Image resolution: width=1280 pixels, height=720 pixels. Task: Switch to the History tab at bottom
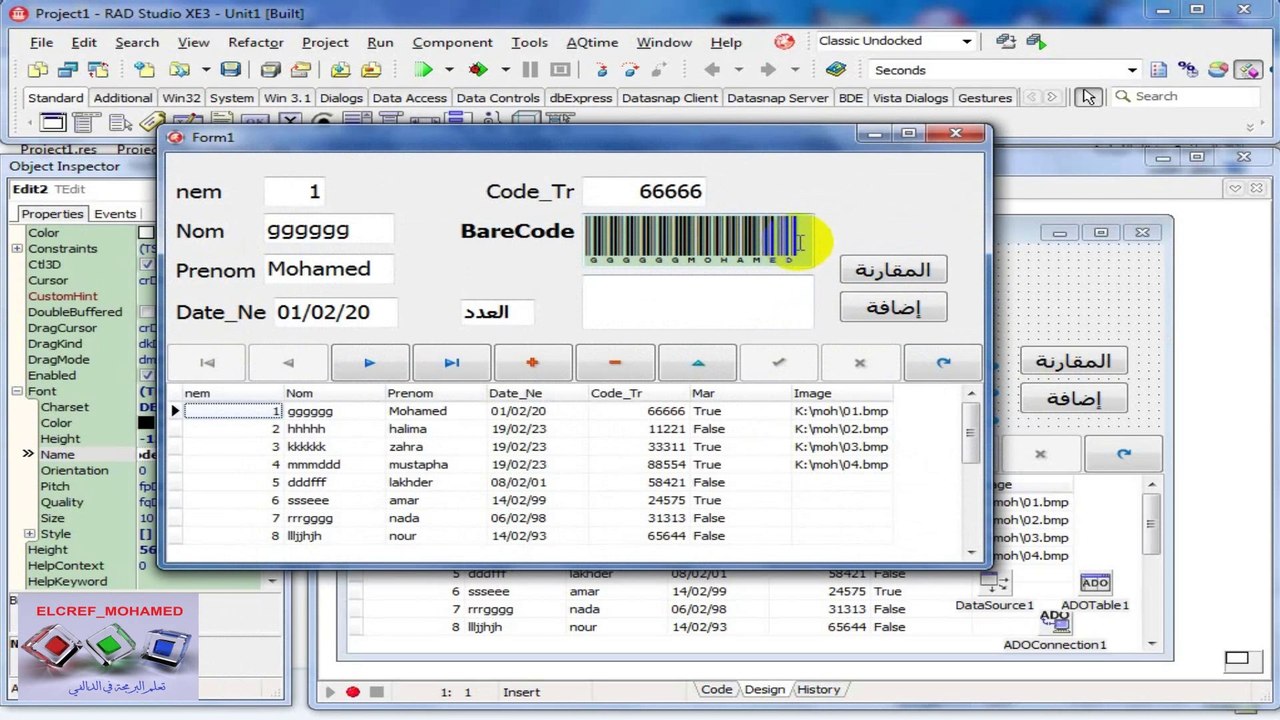[818, 690]
